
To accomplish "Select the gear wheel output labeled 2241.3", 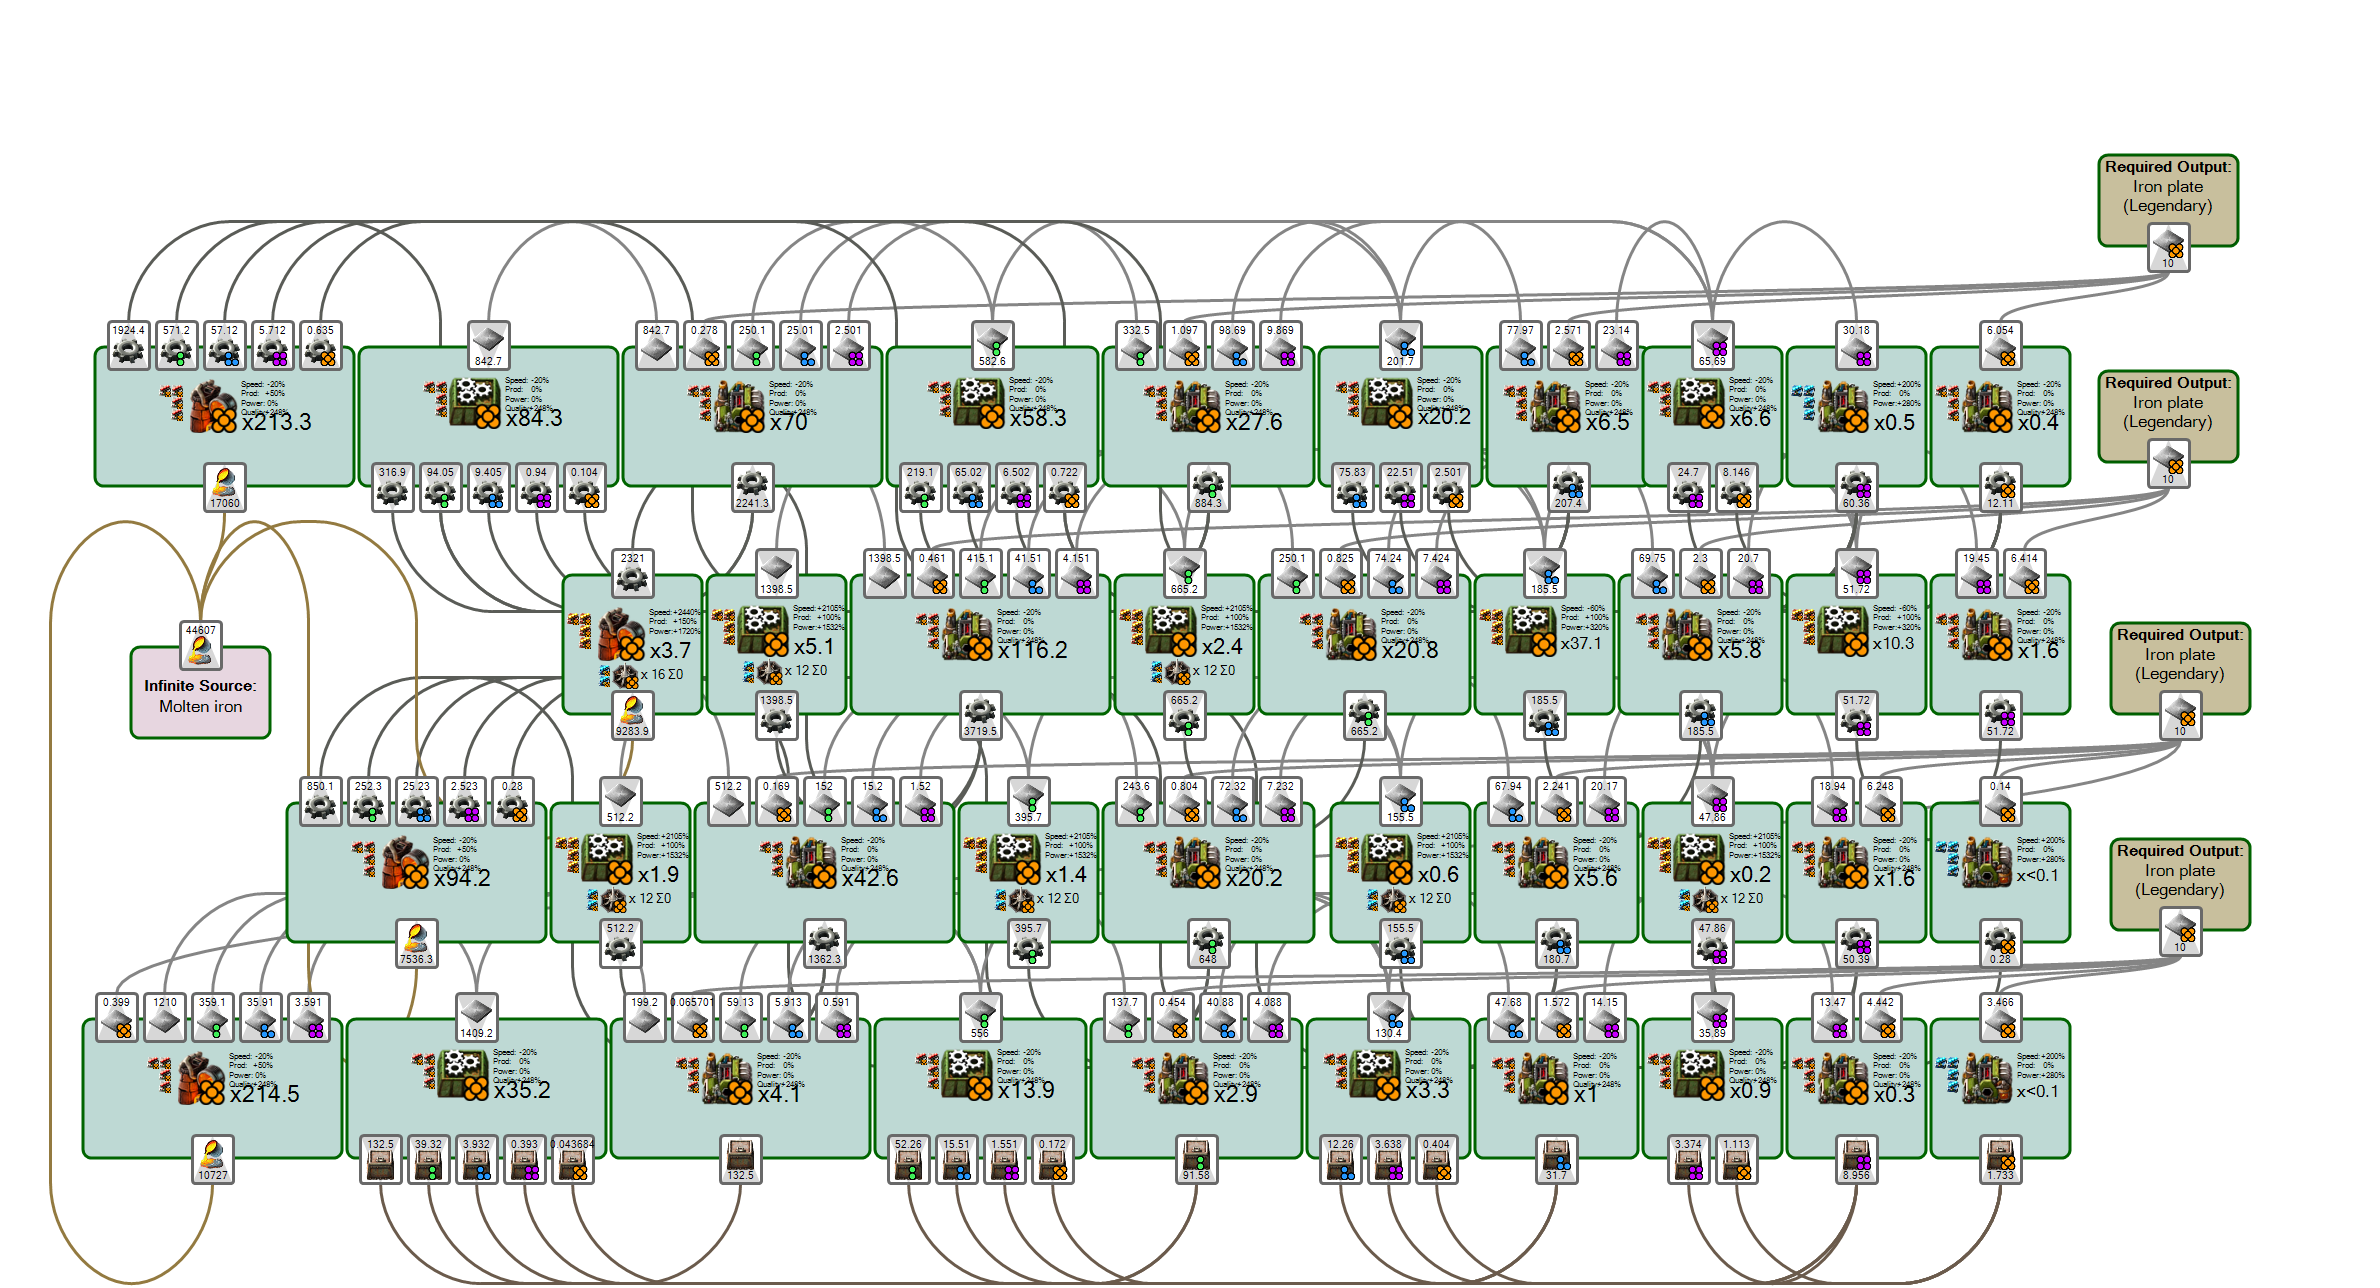I will pos(752,487).
